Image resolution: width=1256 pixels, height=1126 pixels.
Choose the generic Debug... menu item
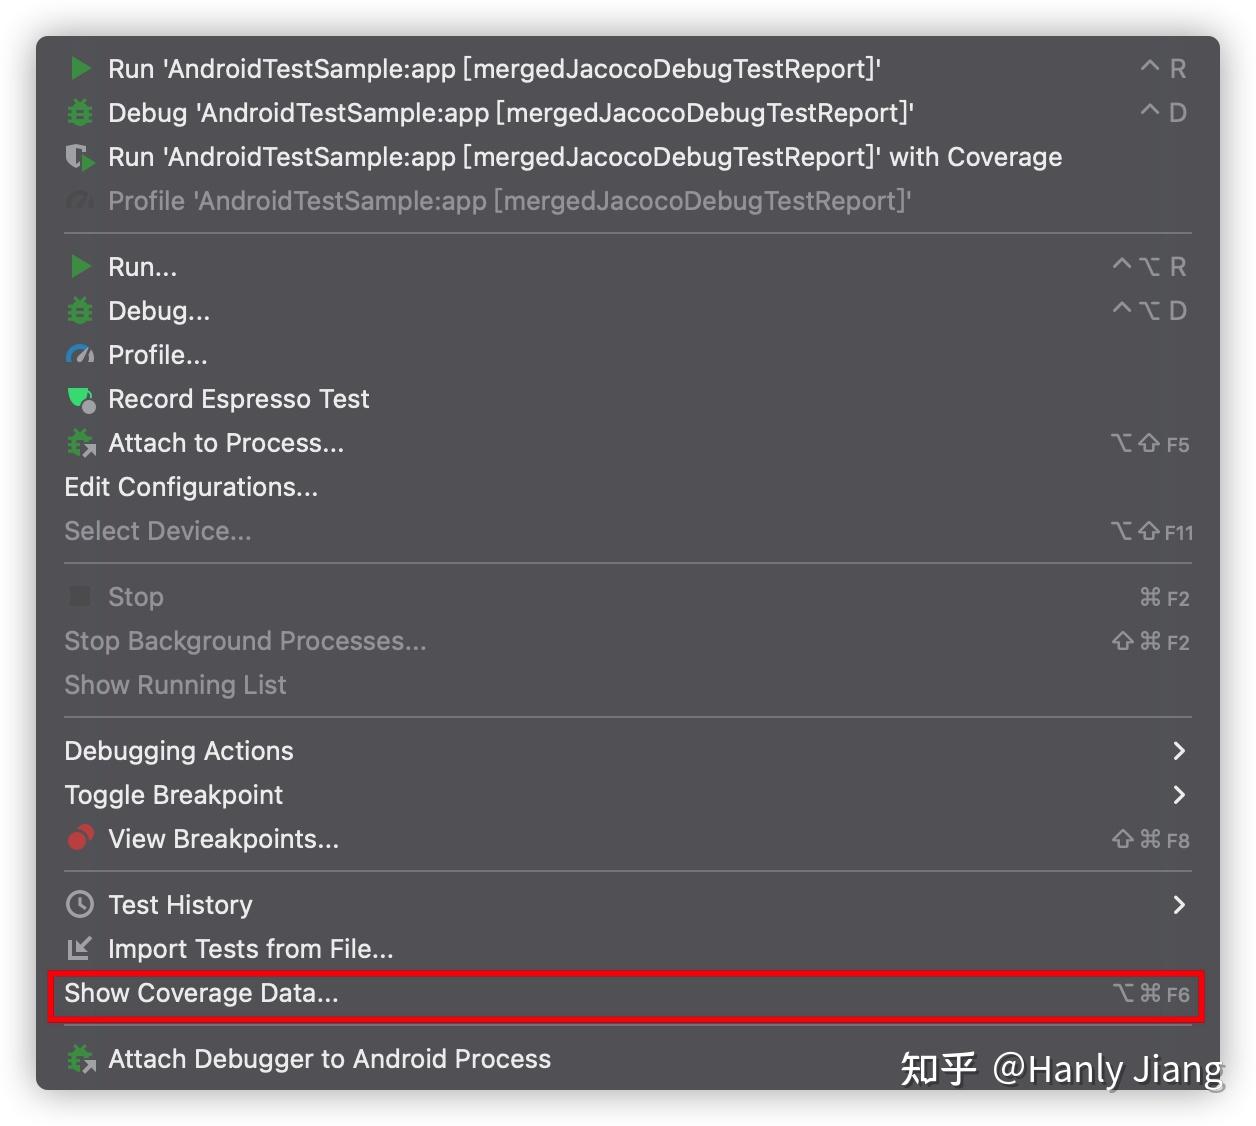(627, 311)
